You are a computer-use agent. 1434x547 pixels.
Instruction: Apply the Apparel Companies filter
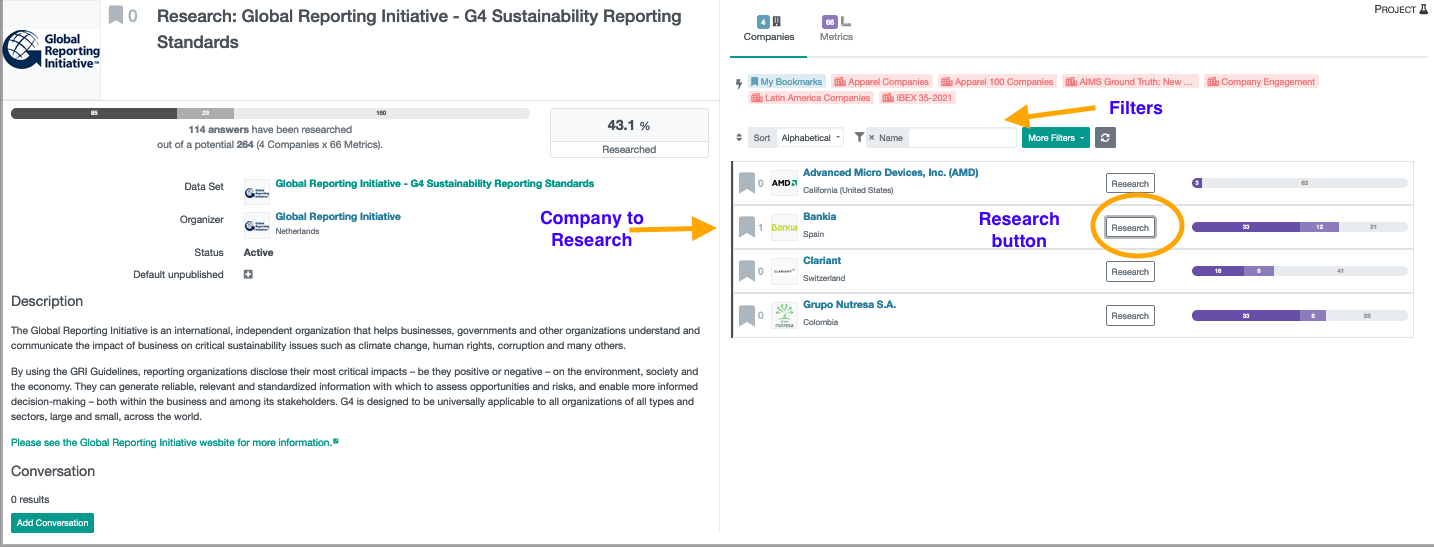click(x=882, y=82)
